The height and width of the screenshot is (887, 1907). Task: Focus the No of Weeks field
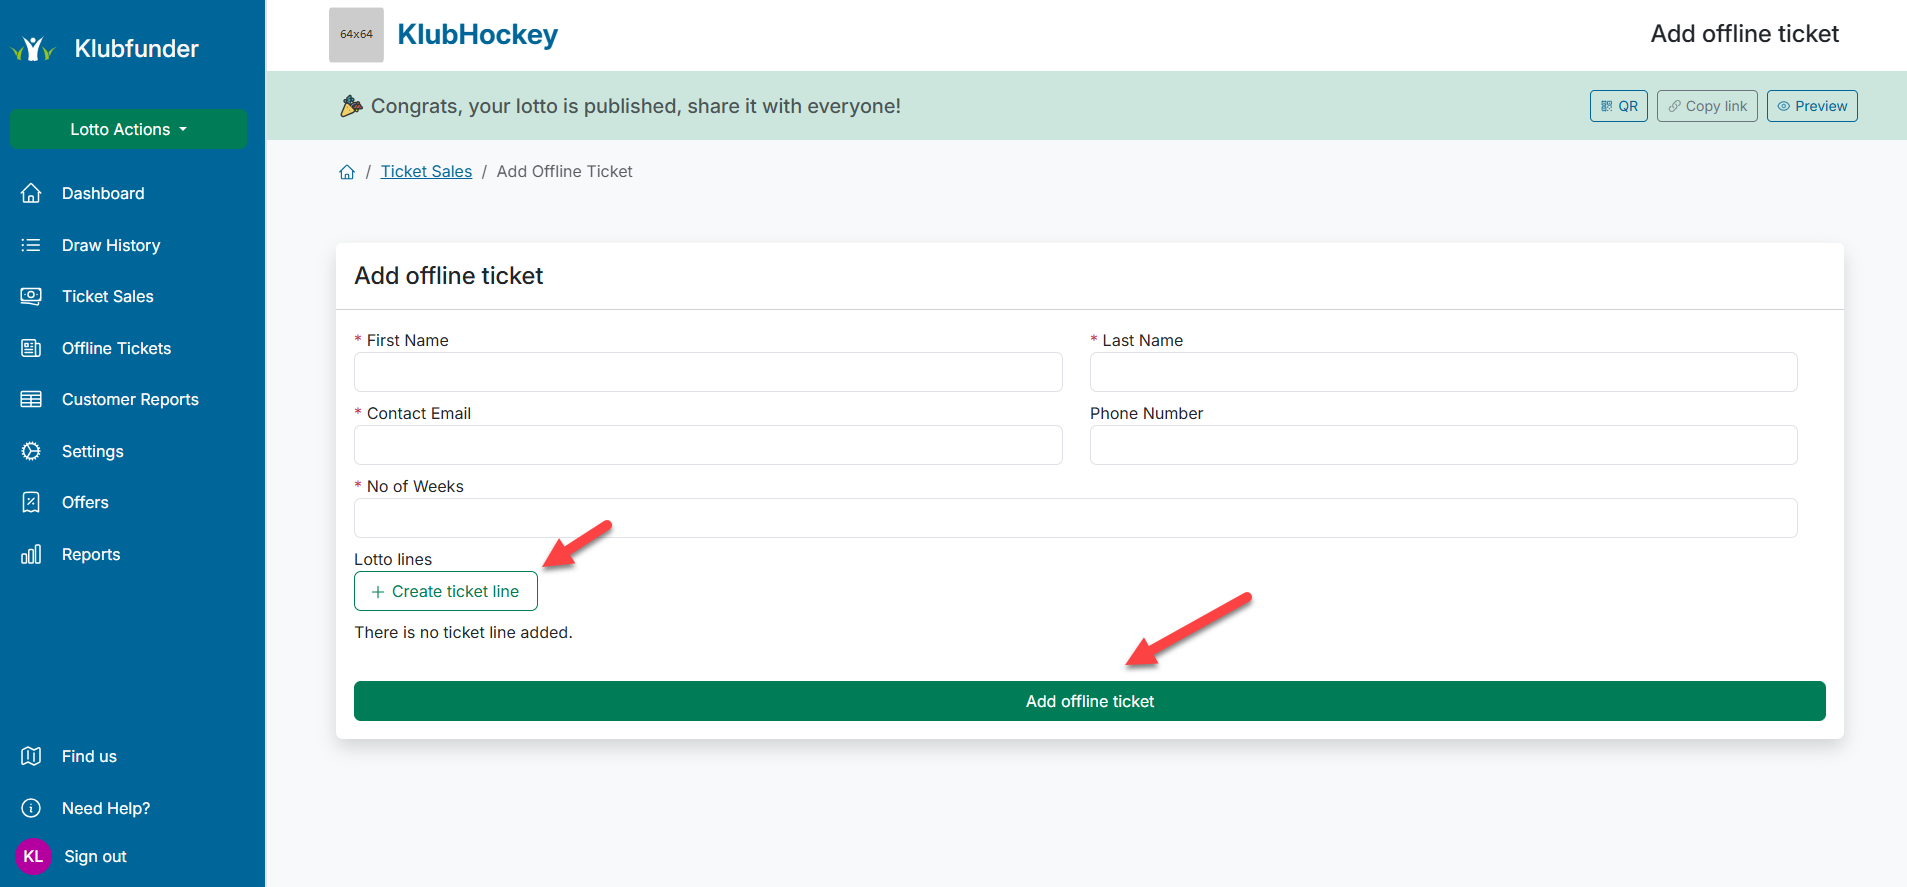point(1075,518)
